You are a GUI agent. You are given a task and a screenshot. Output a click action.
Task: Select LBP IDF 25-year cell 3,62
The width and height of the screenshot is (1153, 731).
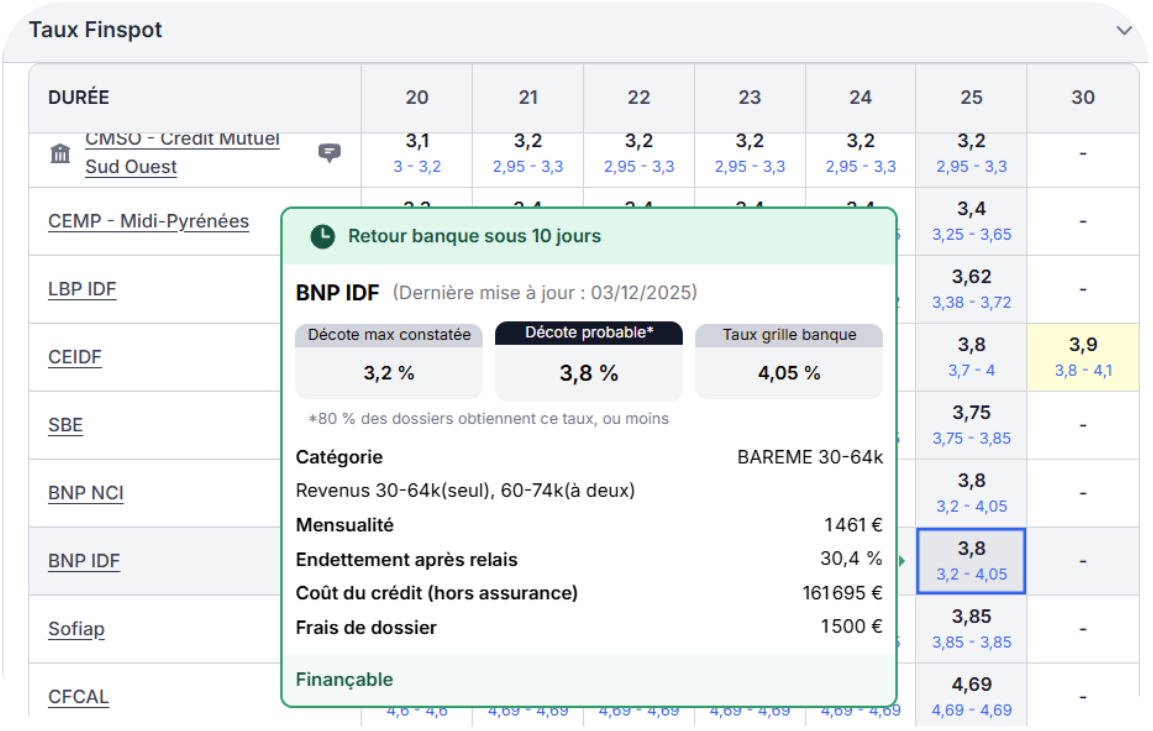click(x=971, y=289)
